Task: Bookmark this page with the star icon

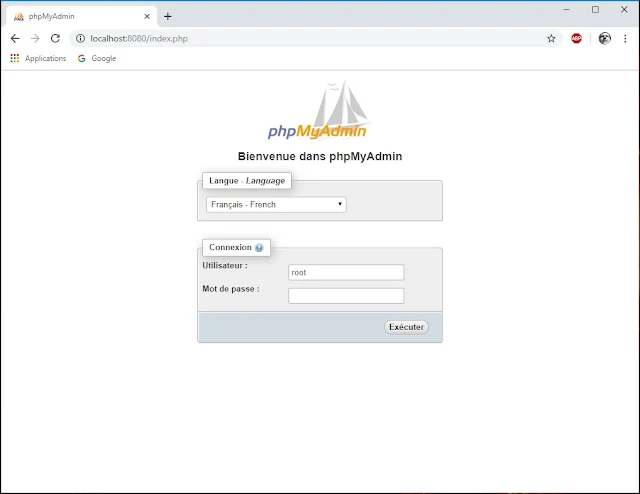Action: coord(551,38)
